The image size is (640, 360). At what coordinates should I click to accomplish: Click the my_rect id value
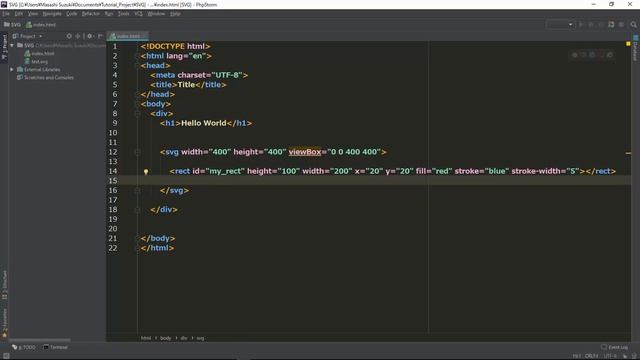[x=225, y=171]
